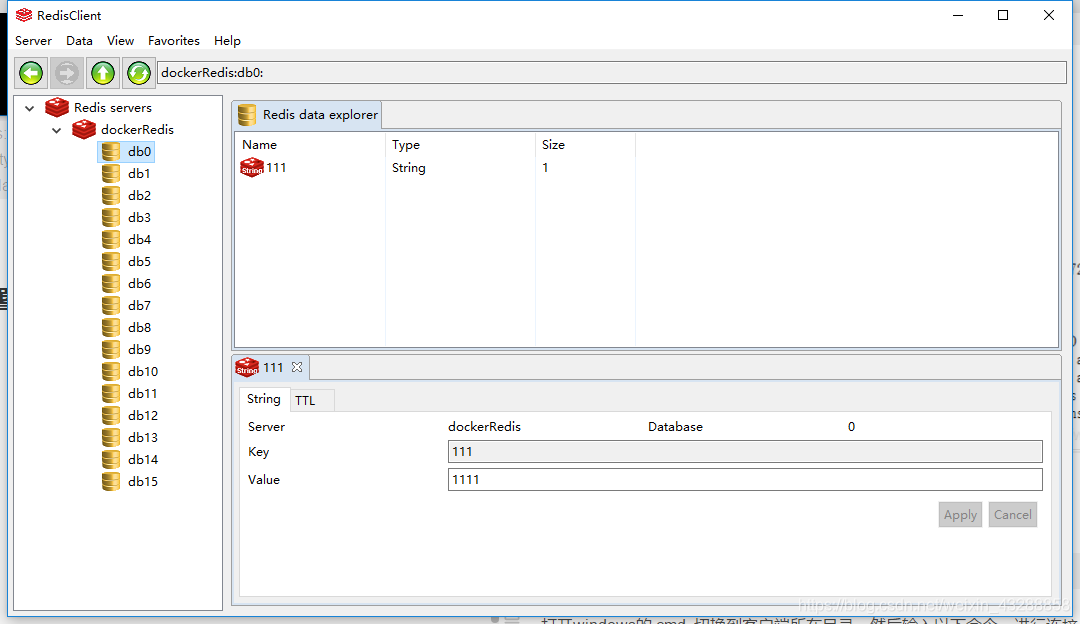Sort by the Size column header

click(585, 145)
